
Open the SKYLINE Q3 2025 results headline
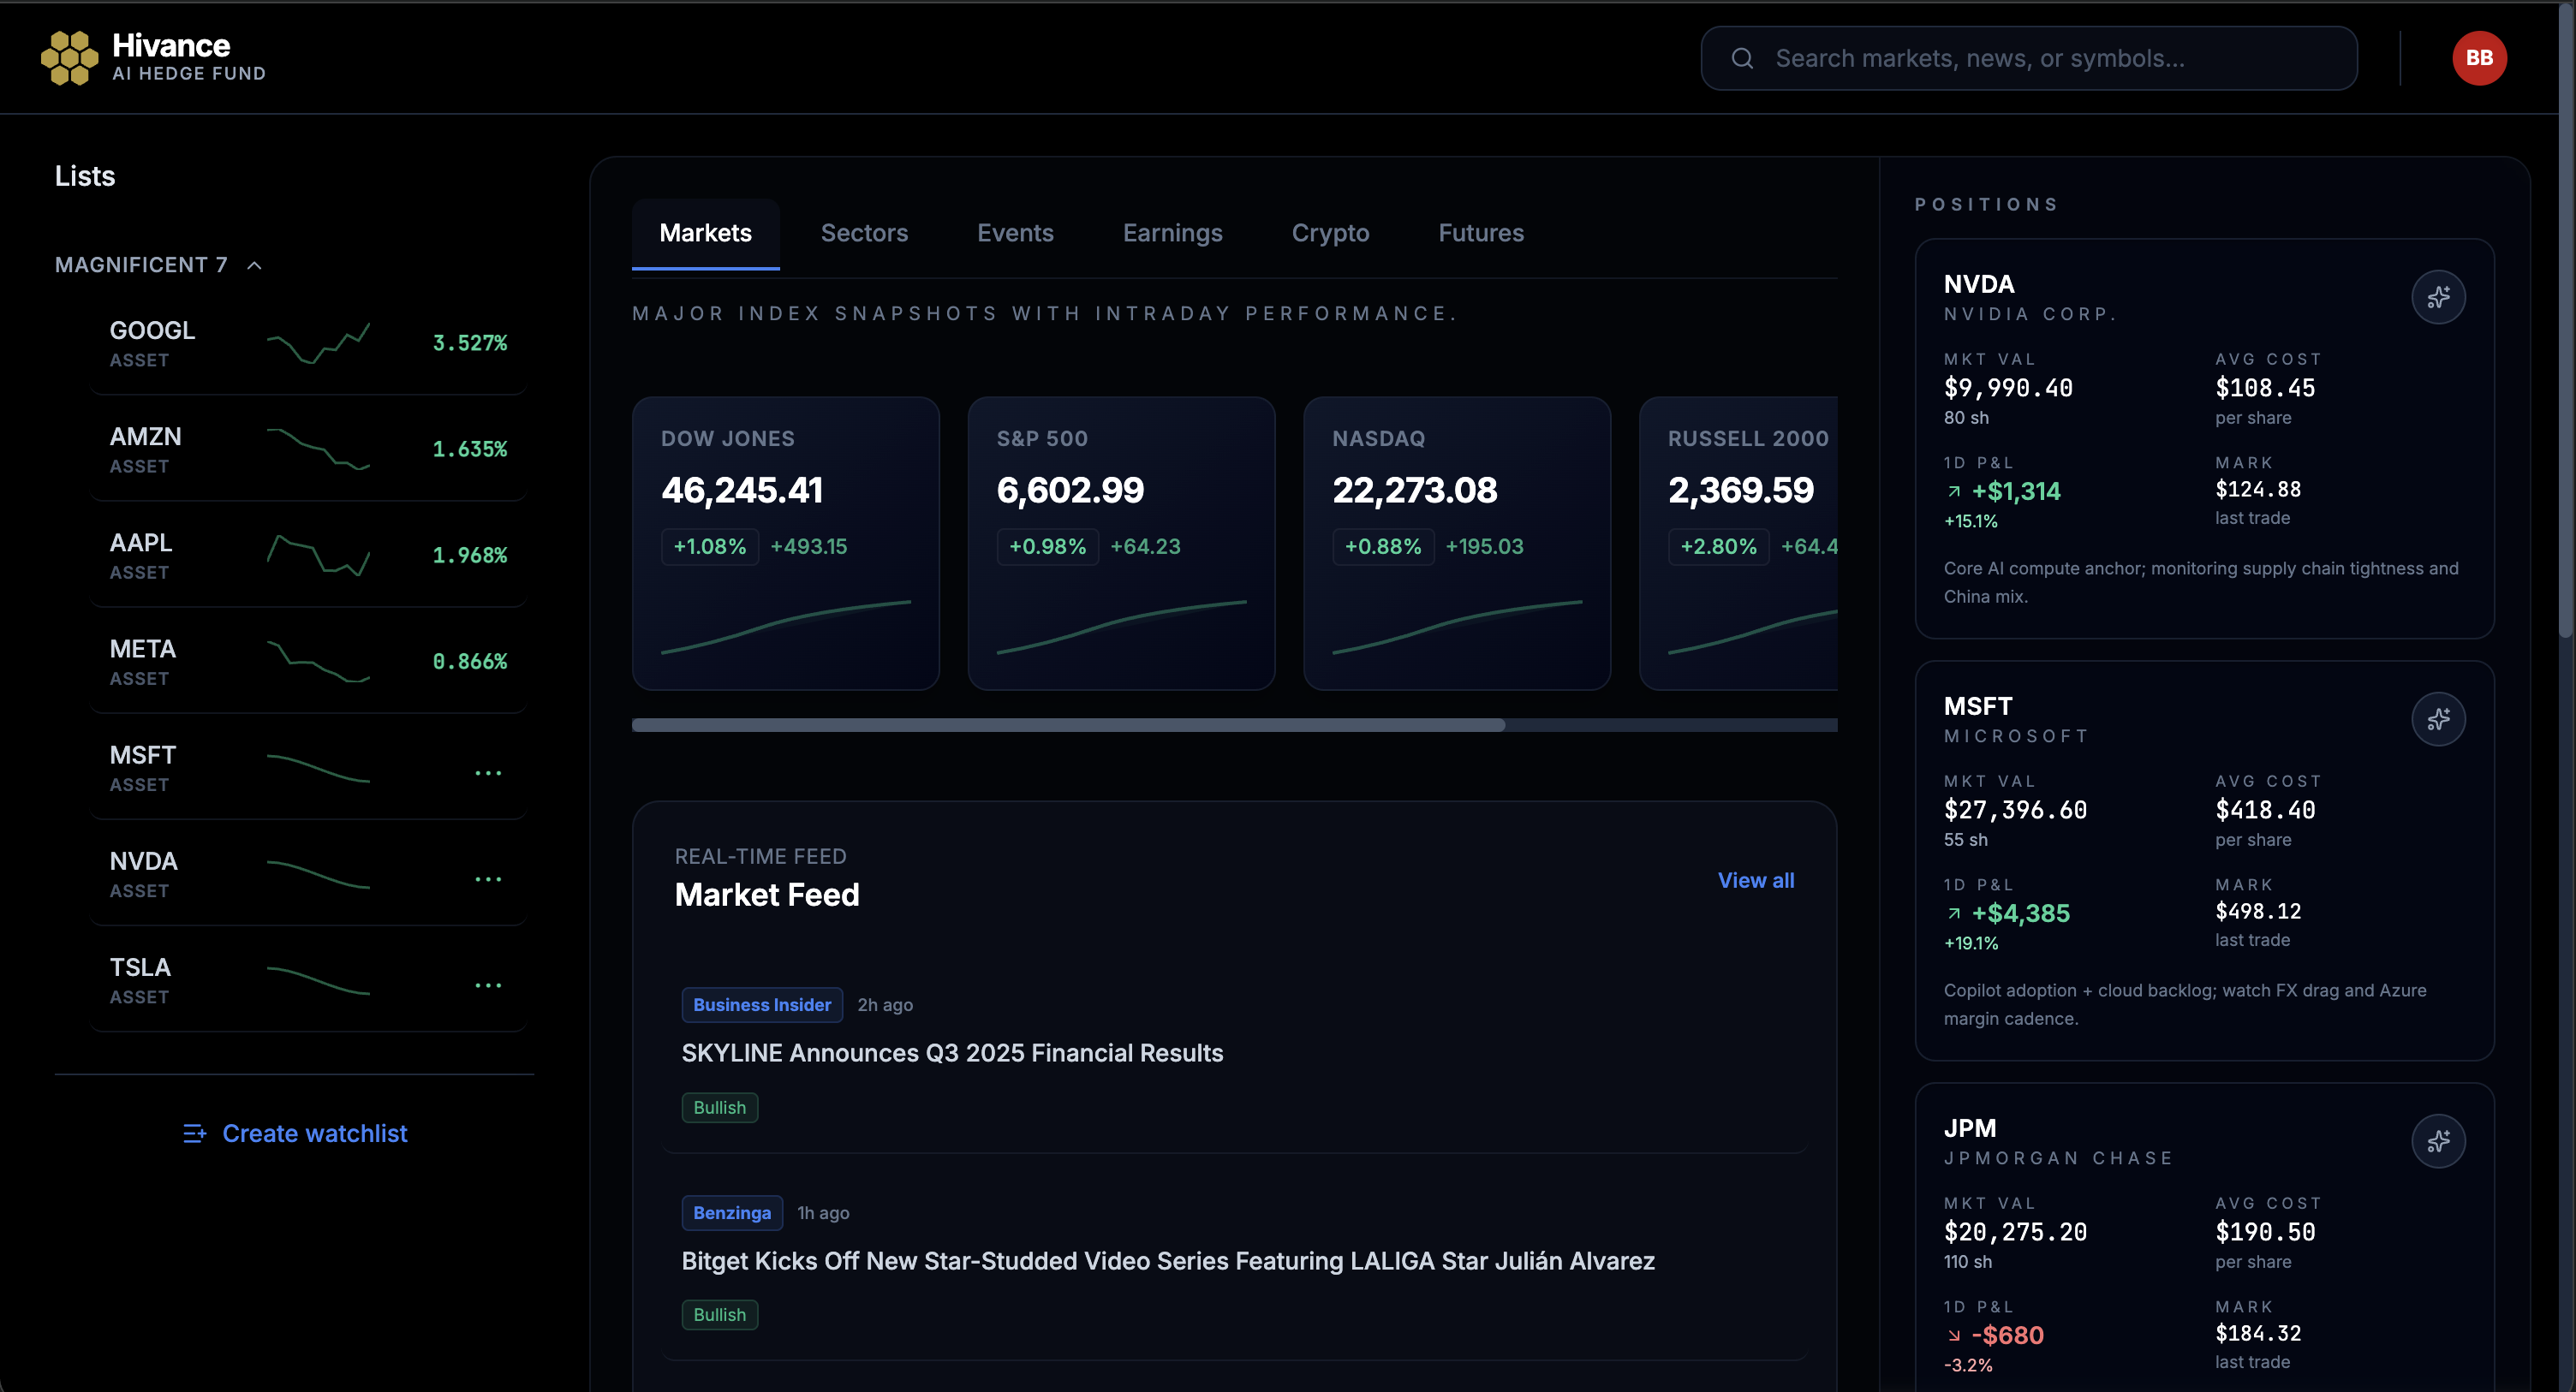pos(951,1053)
